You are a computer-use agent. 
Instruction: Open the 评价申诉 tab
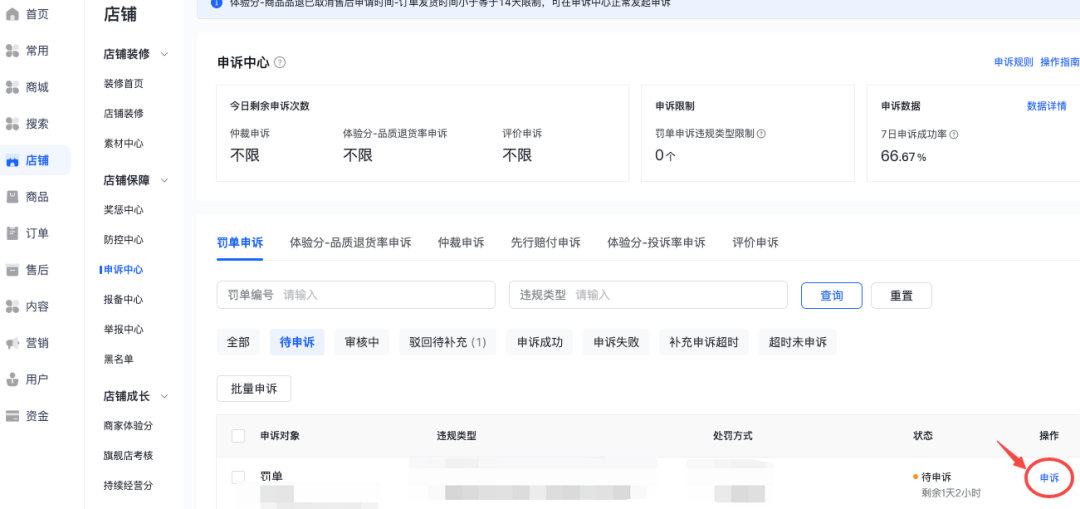point(755,242)
